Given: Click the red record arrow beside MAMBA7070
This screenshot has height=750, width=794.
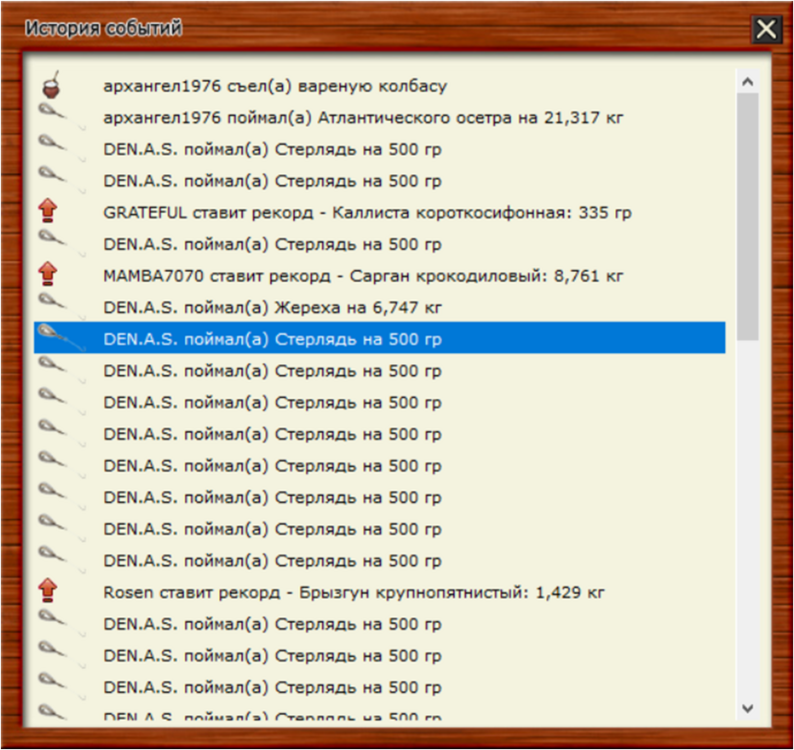Looking at the screenshot, I should click(x=47, y=275).
